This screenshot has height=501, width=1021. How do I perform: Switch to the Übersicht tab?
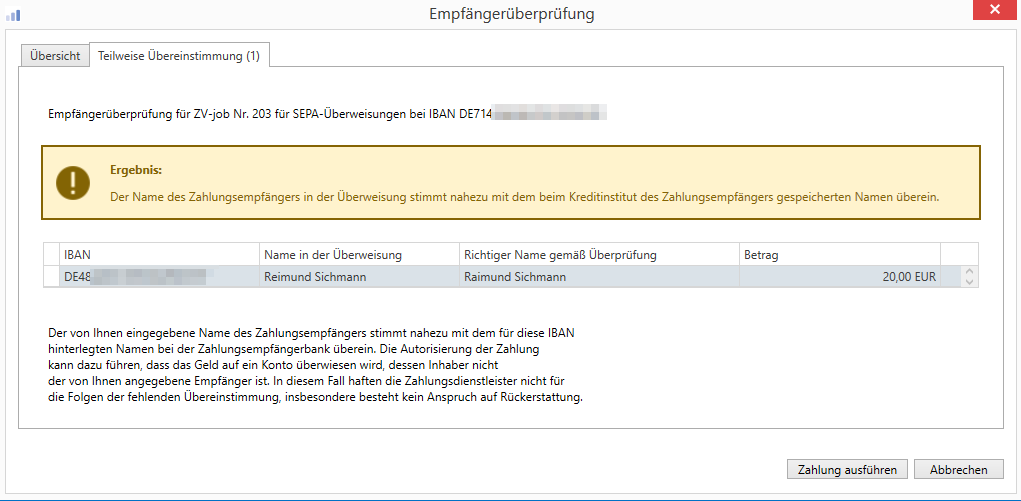coord(55,56)
